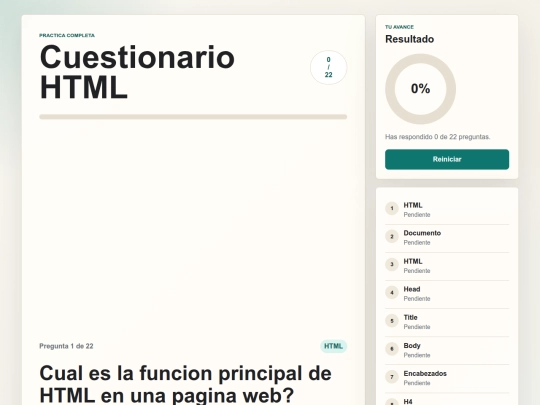Click 'Pendiente' status under Body
Viewport: 540px width, 405px height.
pyautogui.click(x=417, y=355)
